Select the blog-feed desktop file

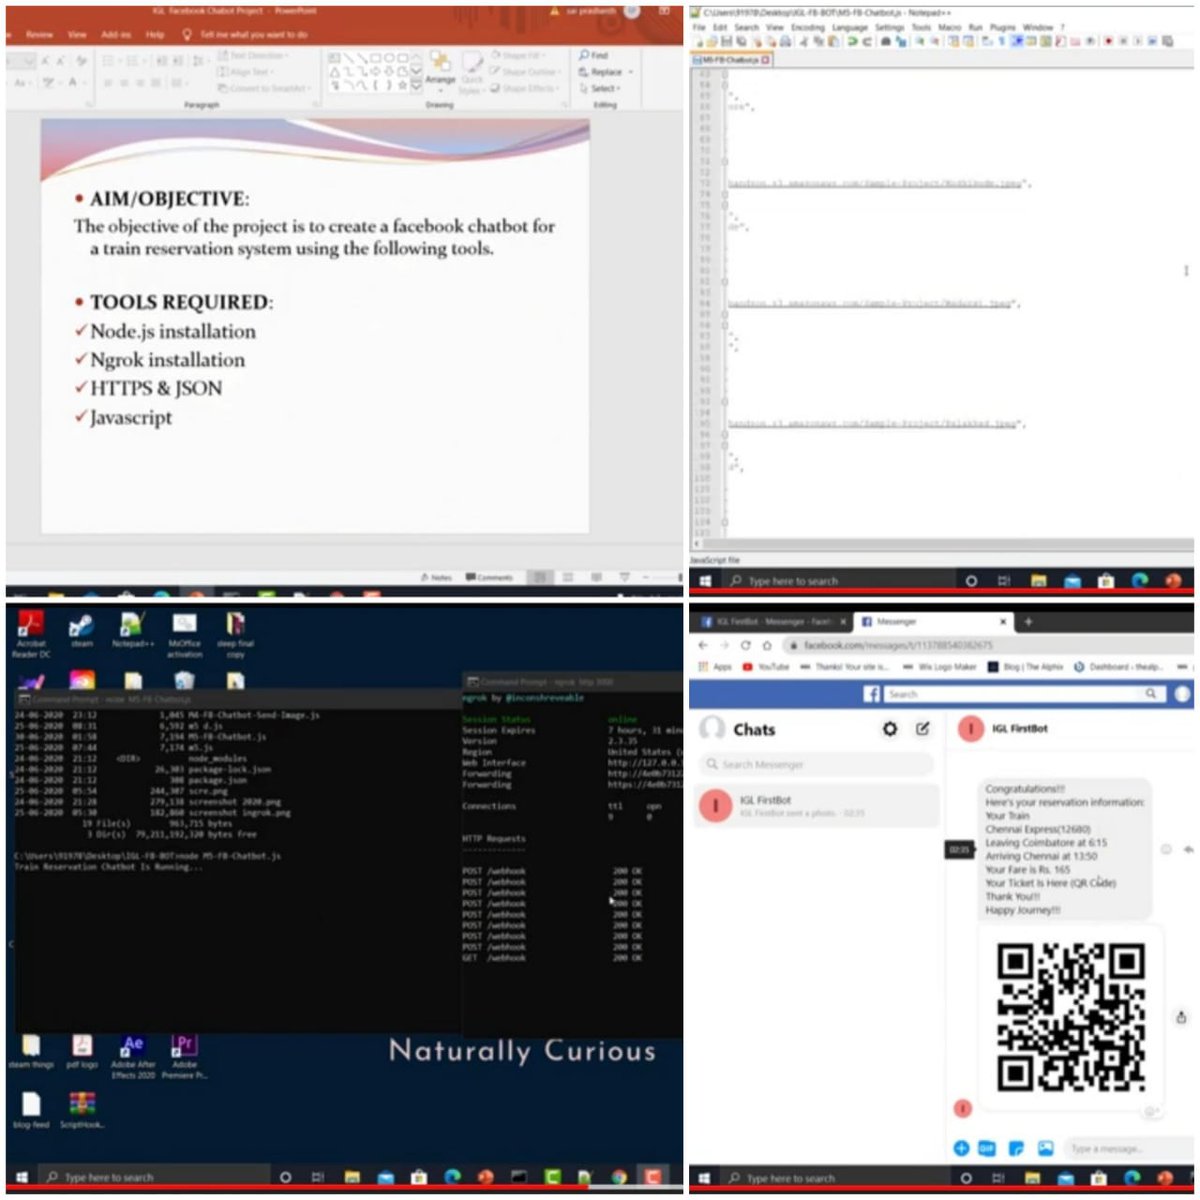(31, 1110)
